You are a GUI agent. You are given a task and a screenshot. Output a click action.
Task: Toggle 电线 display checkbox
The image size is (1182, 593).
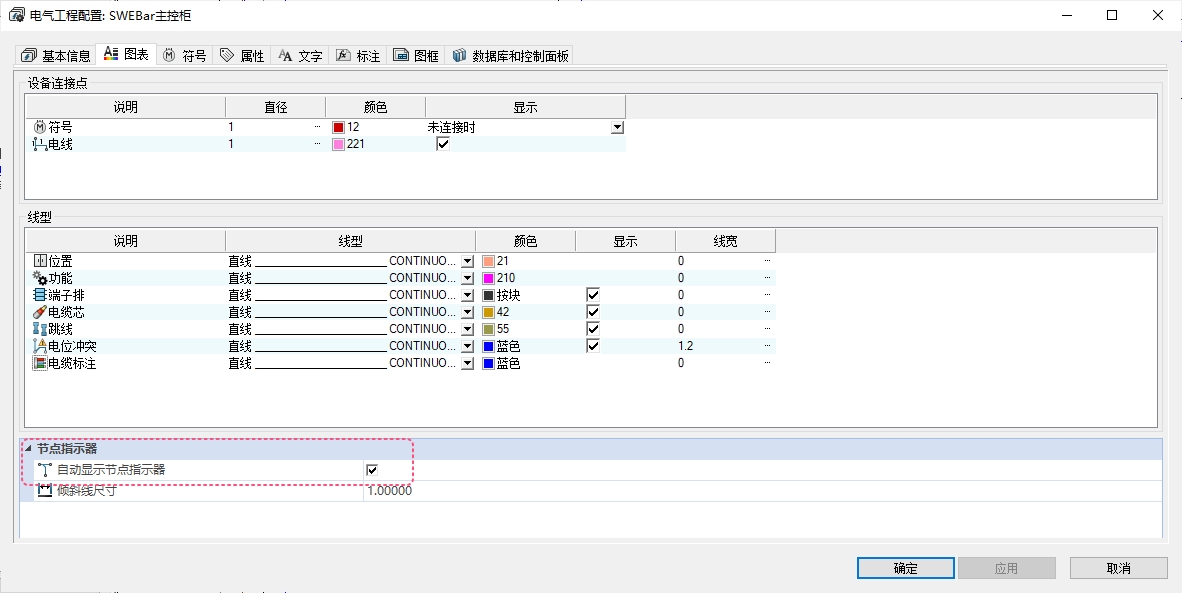[443, 144]
